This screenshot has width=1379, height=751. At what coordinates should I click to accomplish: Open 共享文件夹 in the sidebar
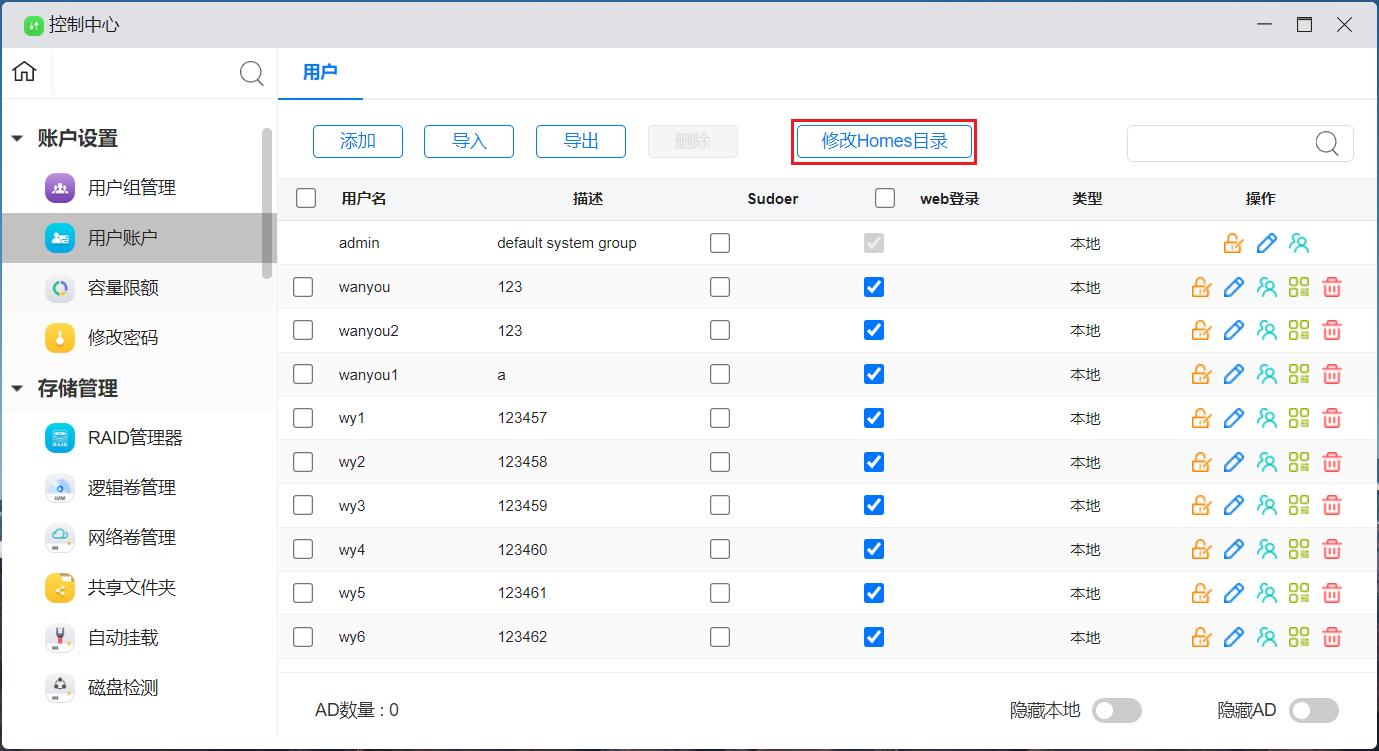131,588
